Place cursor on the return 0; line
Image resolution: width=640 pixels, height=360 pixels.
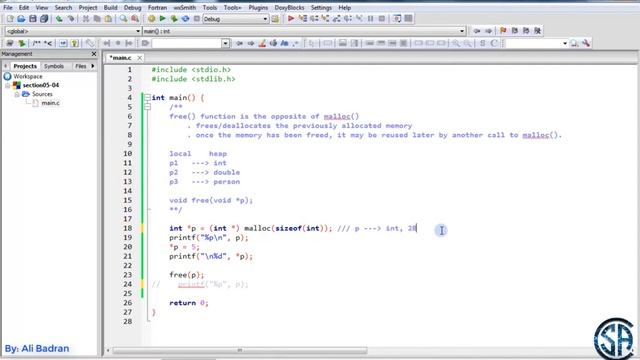pos(189,303)
